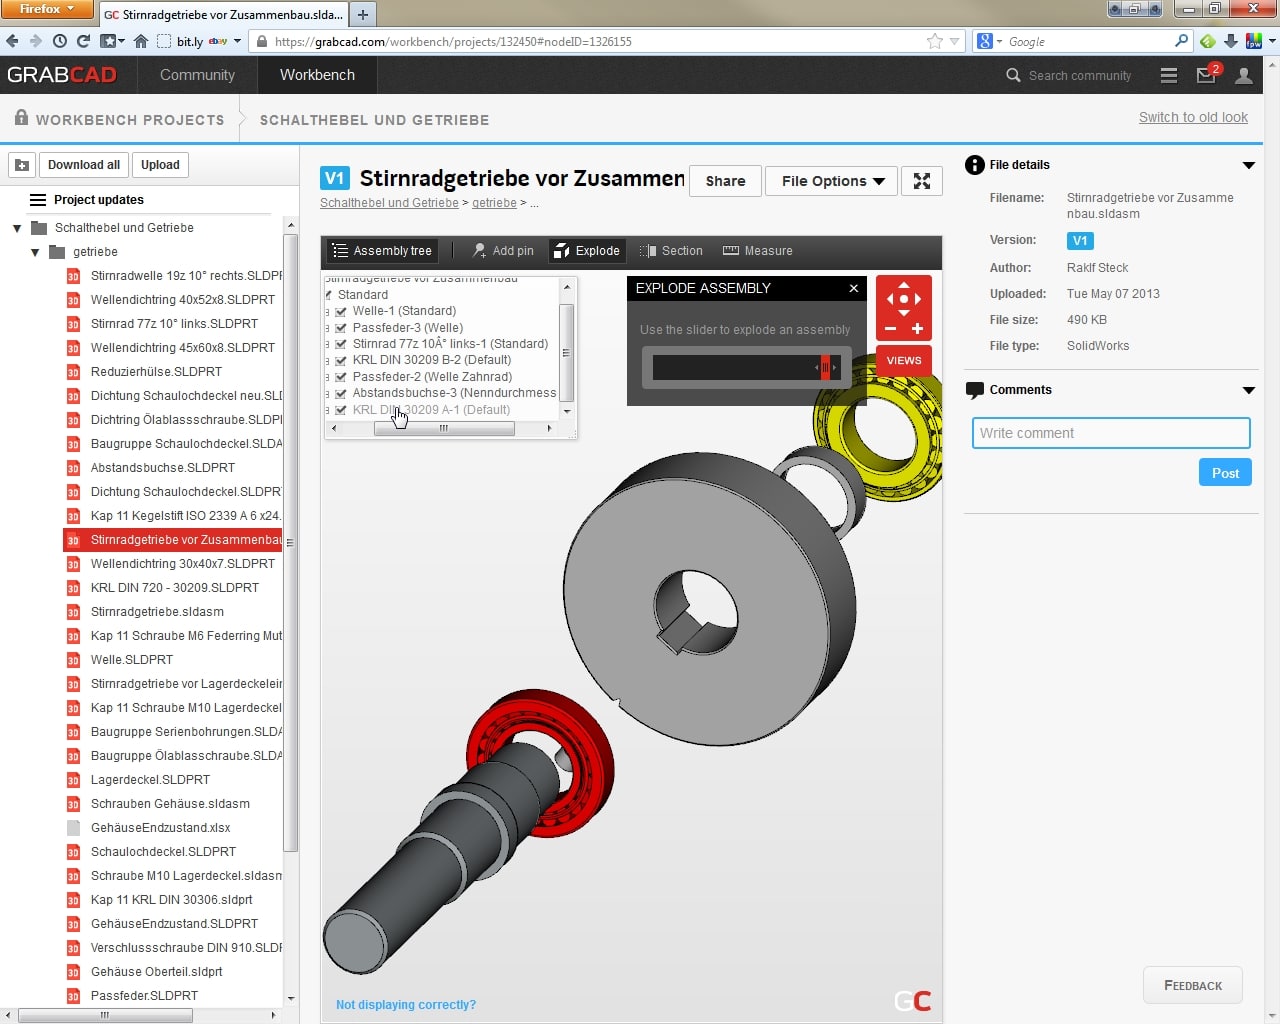The image size is (1280, 1024).
Task: Enter fullscreen with the expand icon
Action: pos(921,181)
